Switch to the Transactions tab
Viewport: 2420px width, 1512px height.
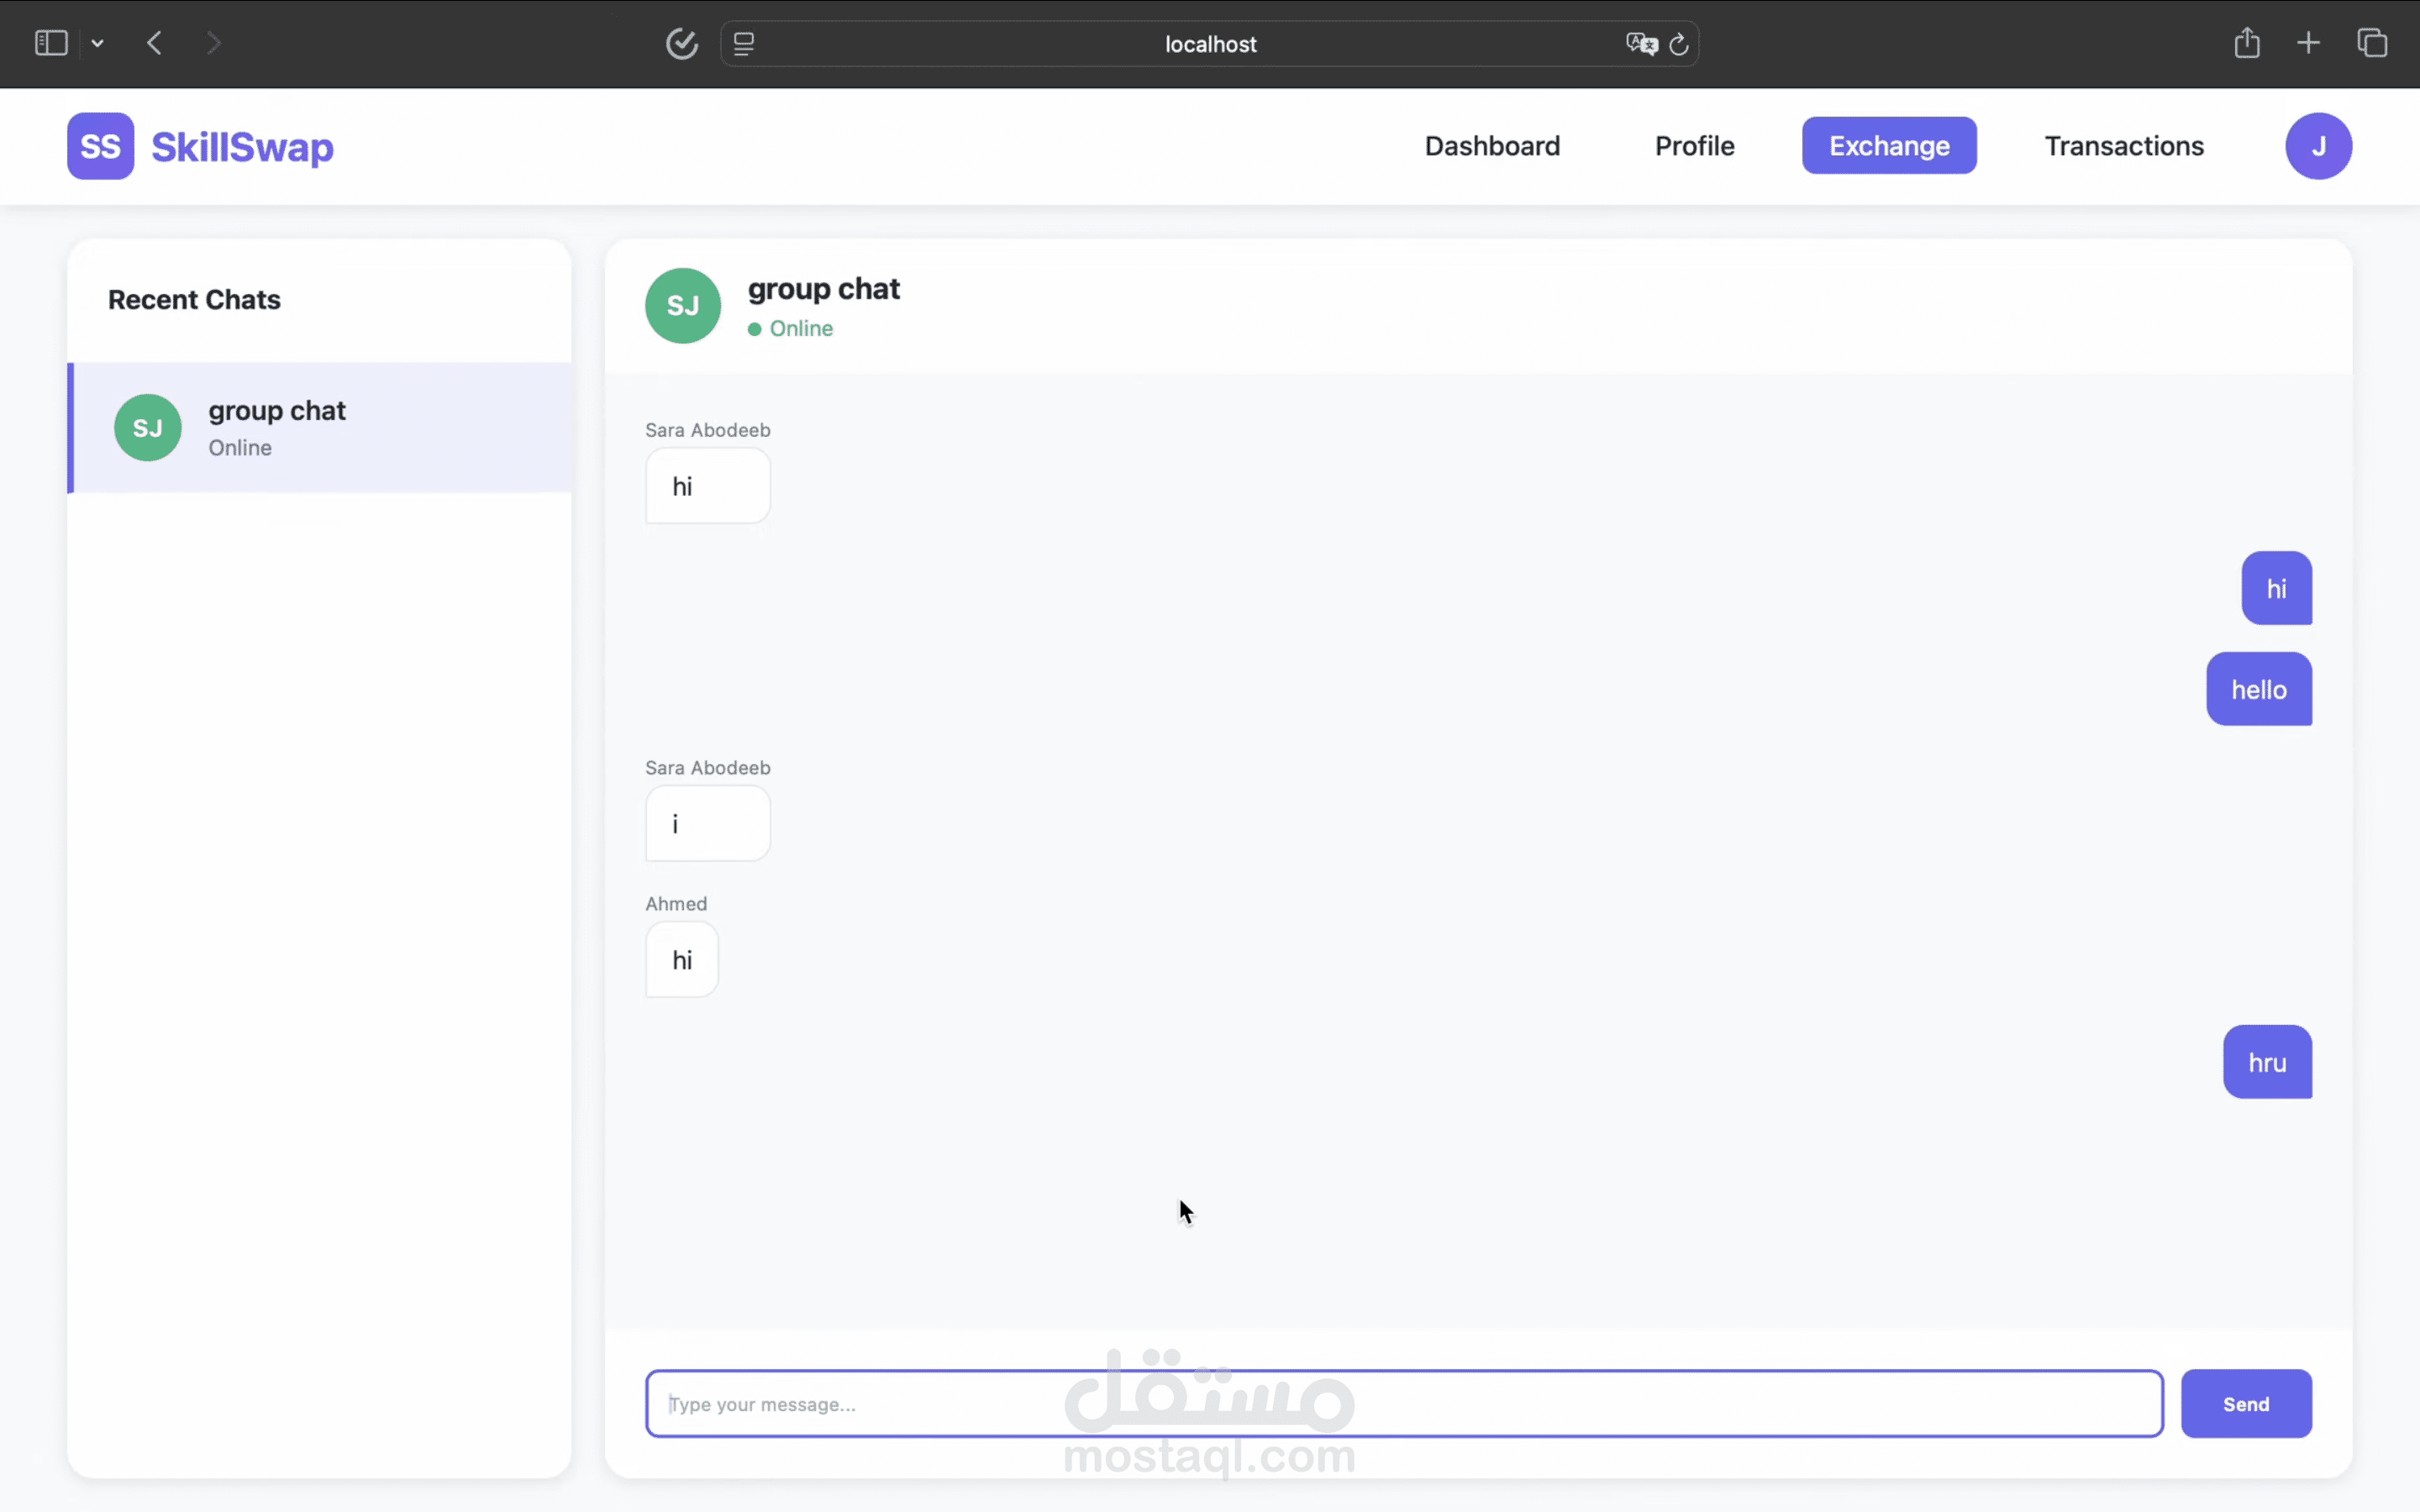pos(2123,146)
